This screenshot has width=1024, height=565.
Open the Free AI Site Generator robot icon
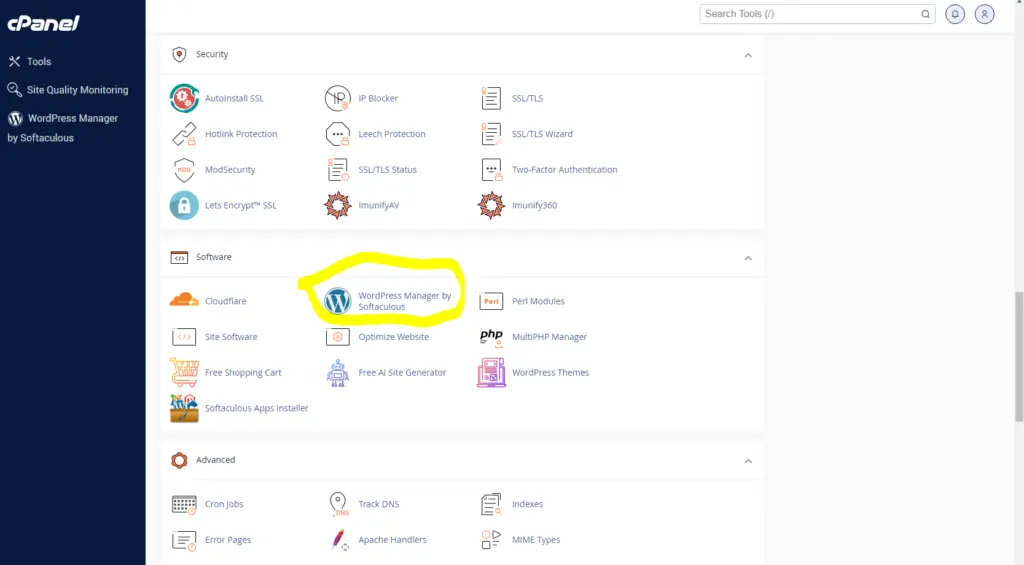pos(338,373)
